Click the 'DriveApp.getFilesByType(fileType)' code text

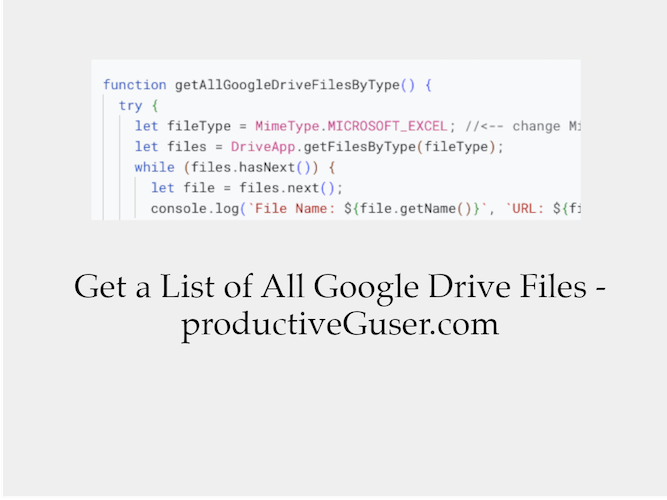click(x=363, y=147)
